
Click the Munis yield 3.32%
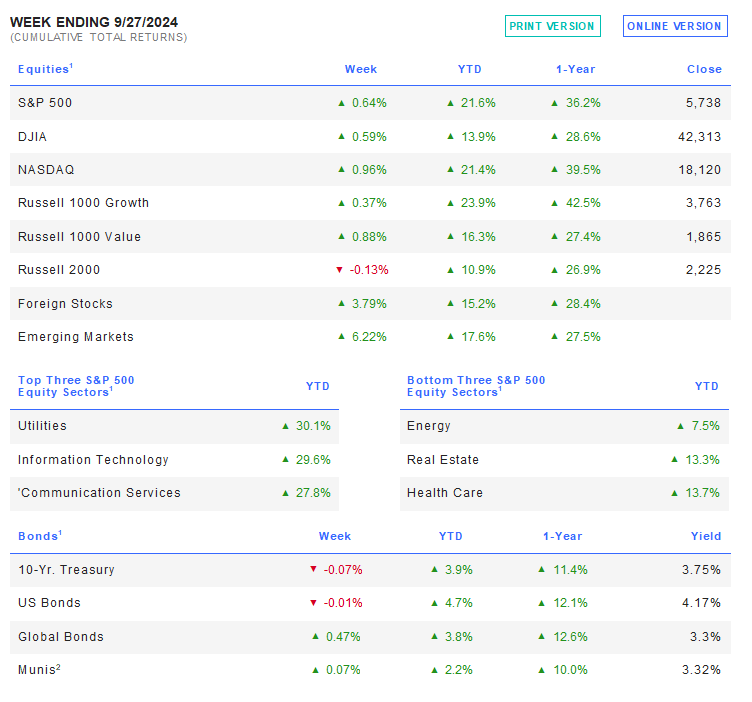click(x=701, y=669)
